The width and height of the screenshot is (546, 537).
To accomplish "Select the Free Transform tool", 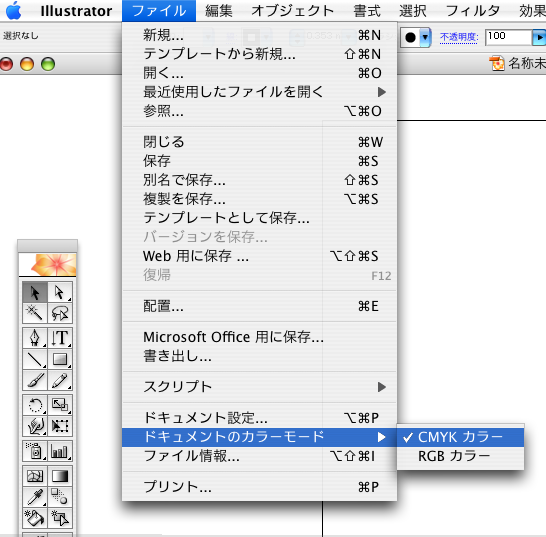I will [60, 426].
